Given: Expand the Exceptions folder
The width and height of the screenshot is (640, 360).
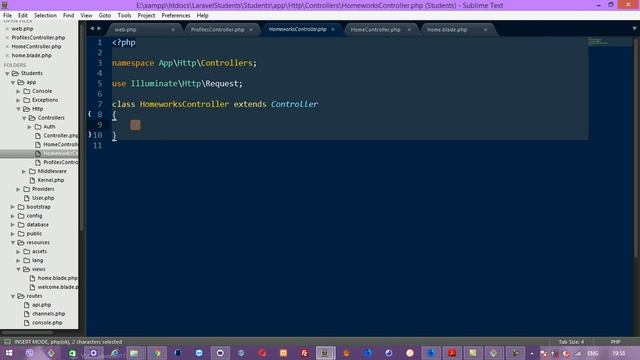Looking at the screenshot, I should point(18,100).
